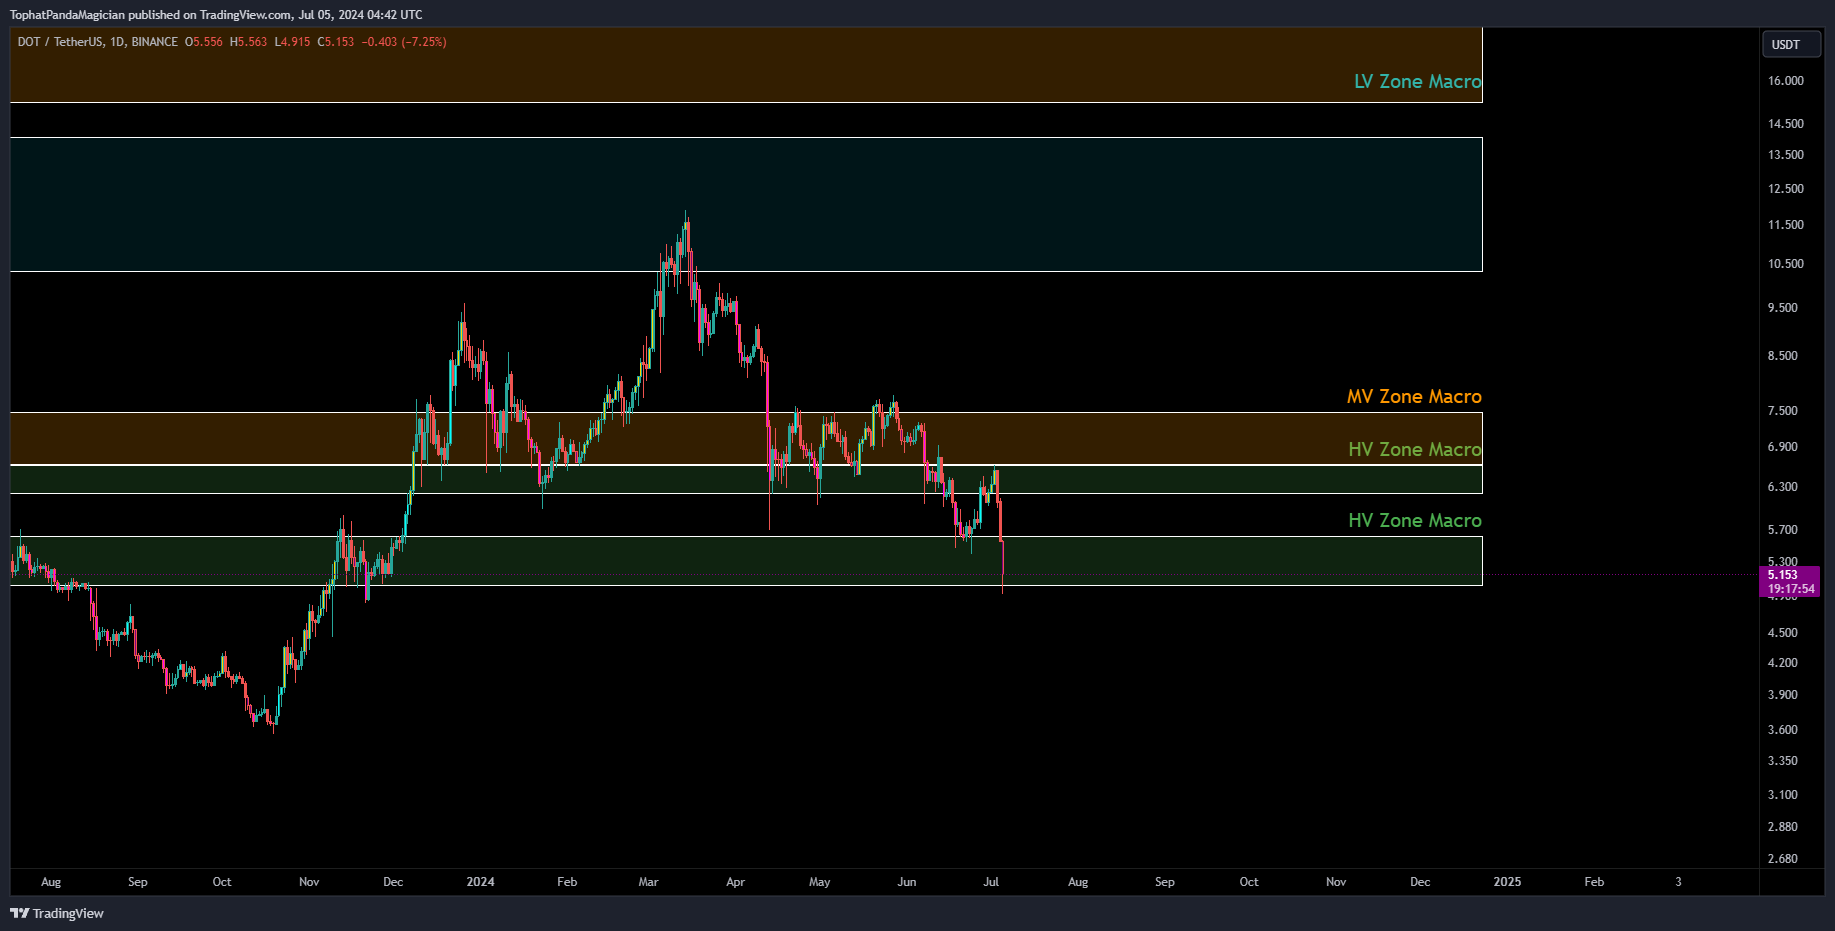Click the USDT currency label button
Screen dimensions: 1835x931
point(1791,44)
